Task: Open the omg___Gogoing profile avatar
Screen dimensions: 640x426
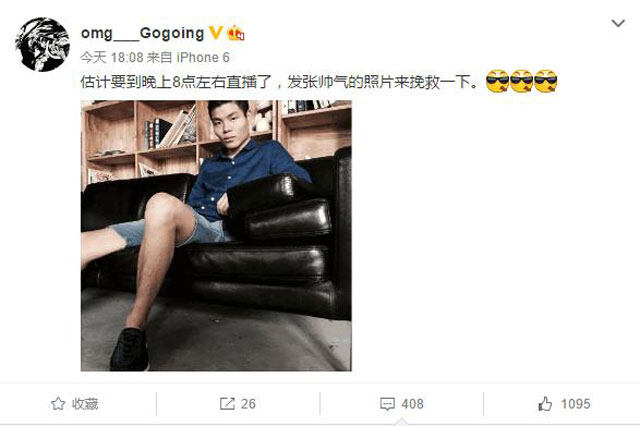Action: point(42,44)
